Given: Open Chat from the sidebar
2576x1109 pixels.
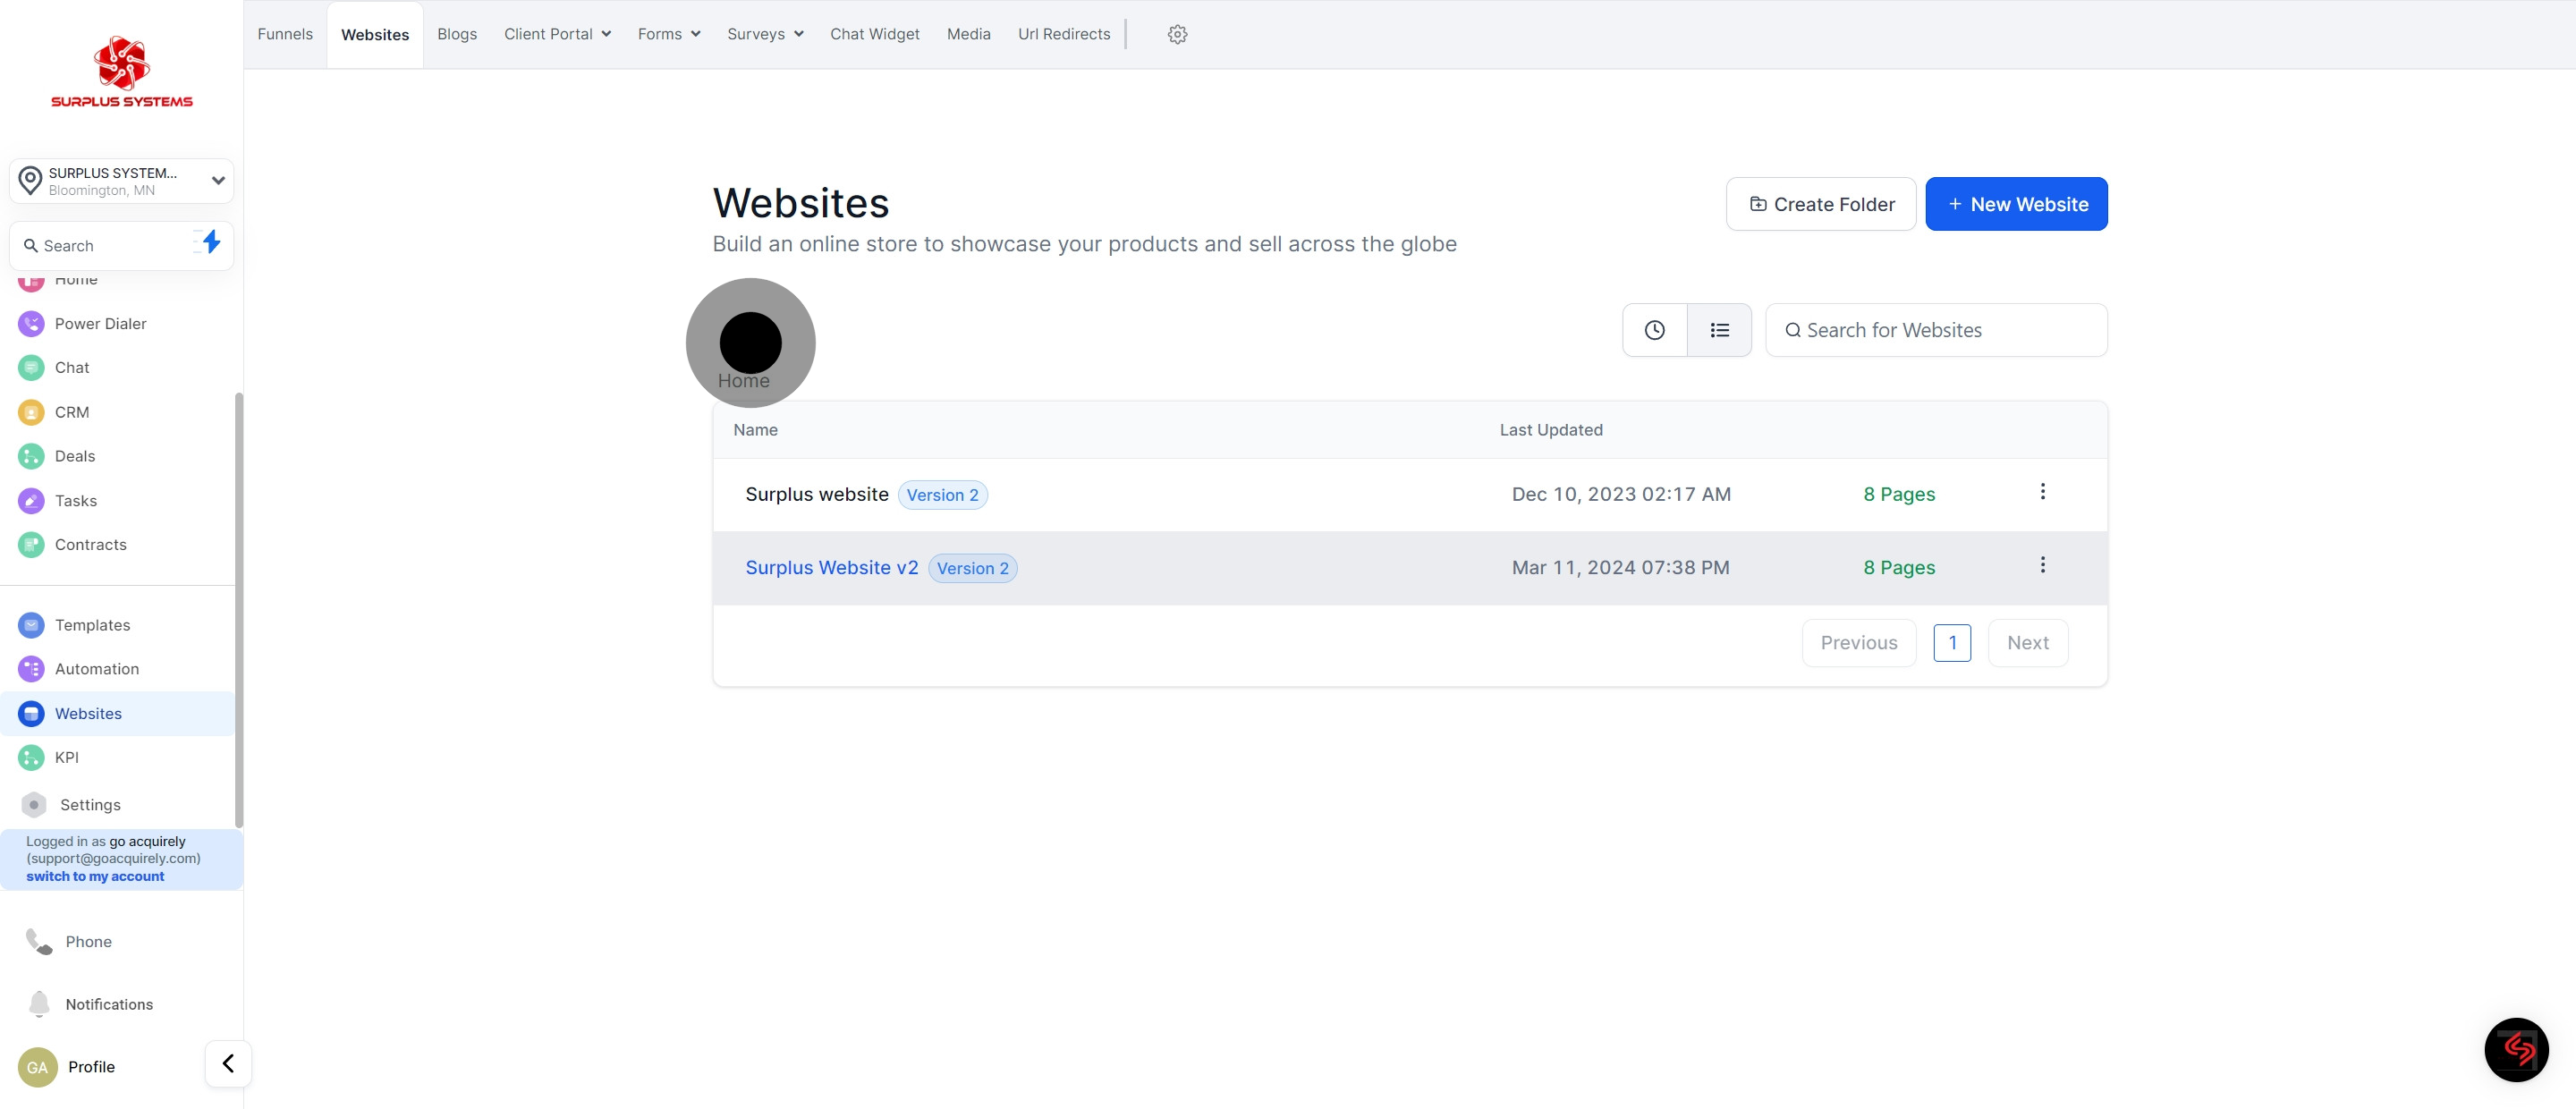Looking at the screenshot, I should click(x=30, y=367).
